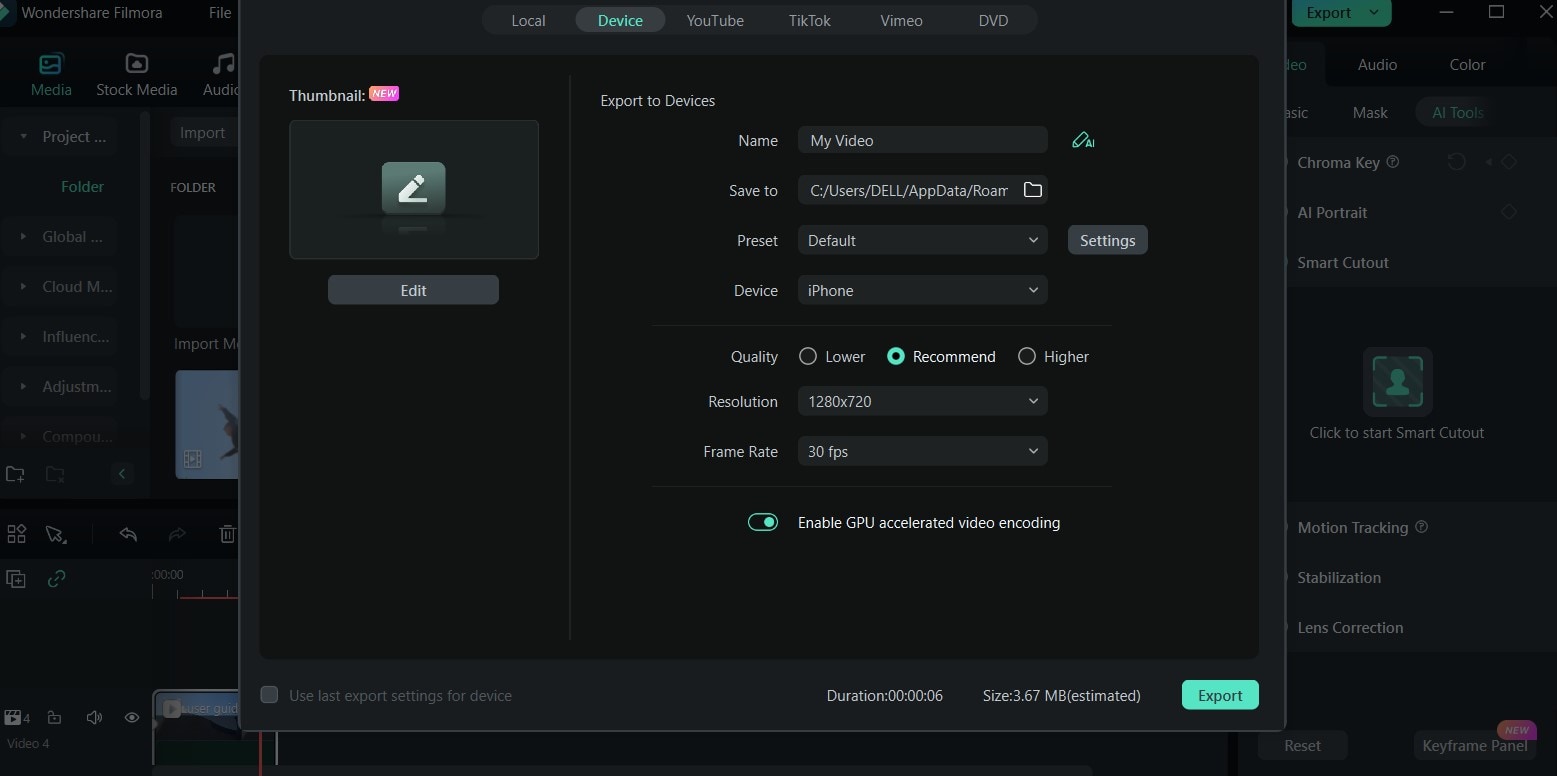Open the Keyframe Panel button
This screenshot has height=776, width=1557.
[x=1474, y=745]
